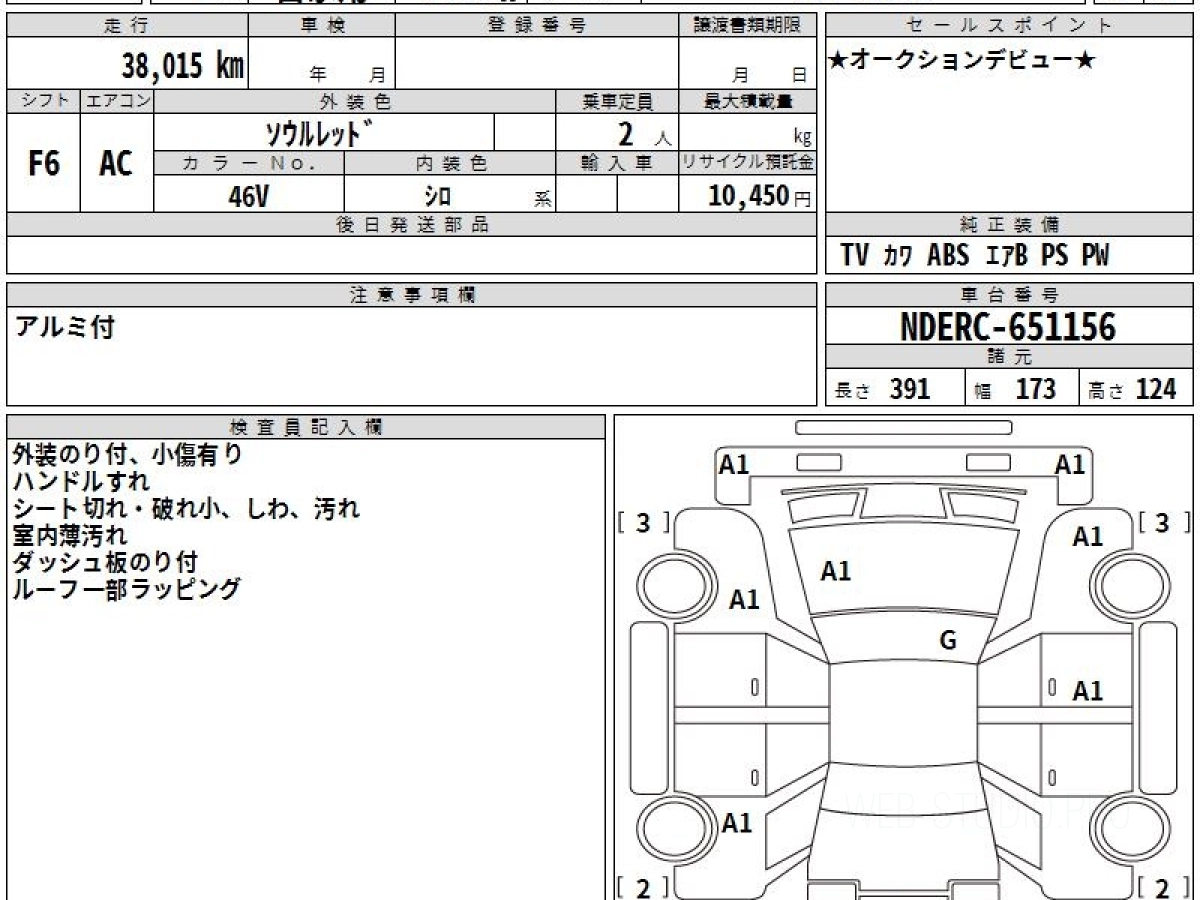This screenshot has width=1200, height=900.
Task: Click the 純正装備 header
Action: coord(1010,225)
